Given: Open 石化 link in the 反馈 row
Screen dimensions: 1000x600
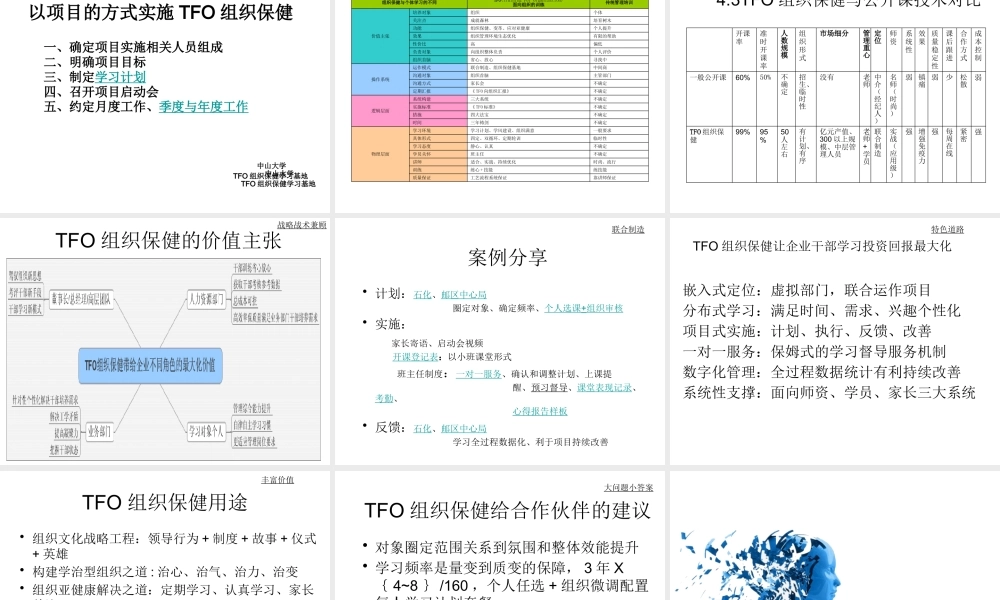Looking at the screenshot, I should [422, 428].
